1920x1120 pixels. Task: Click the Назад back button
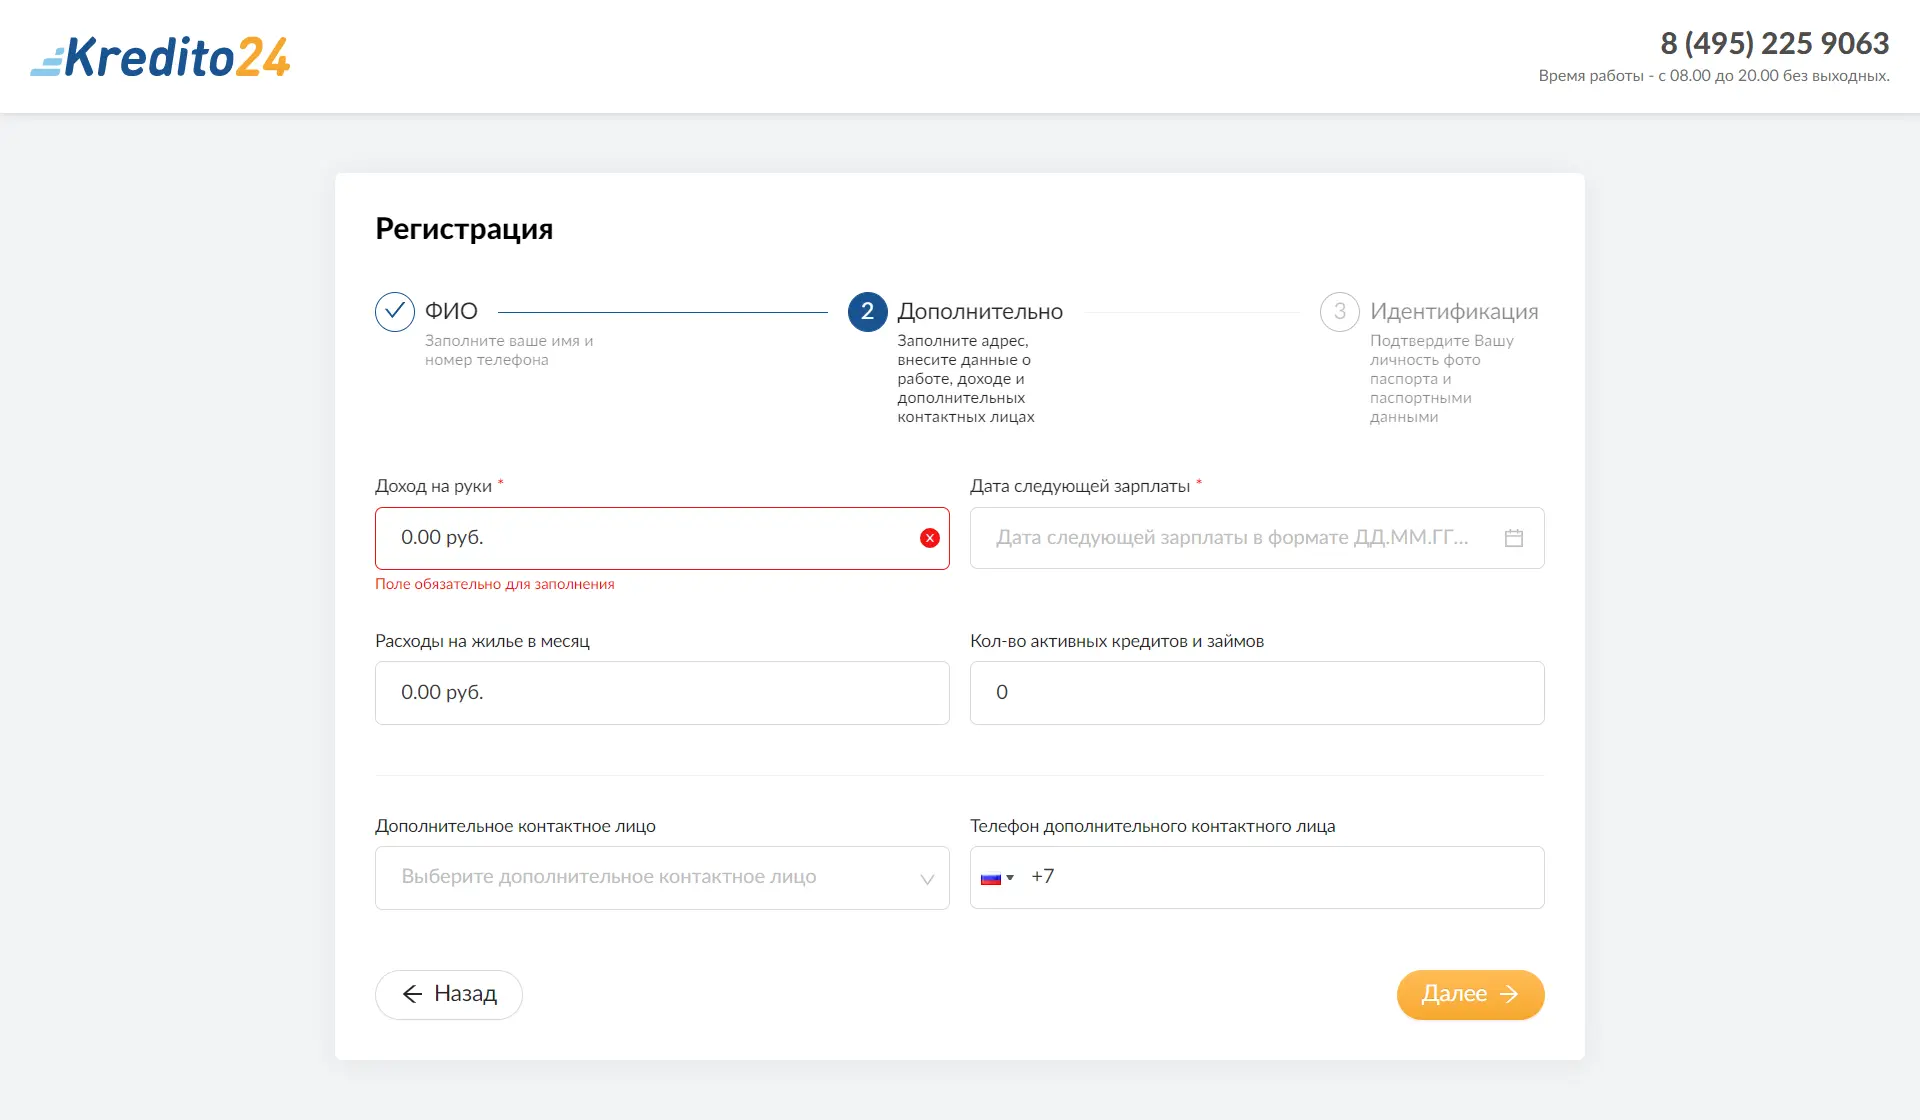point(449,995)
